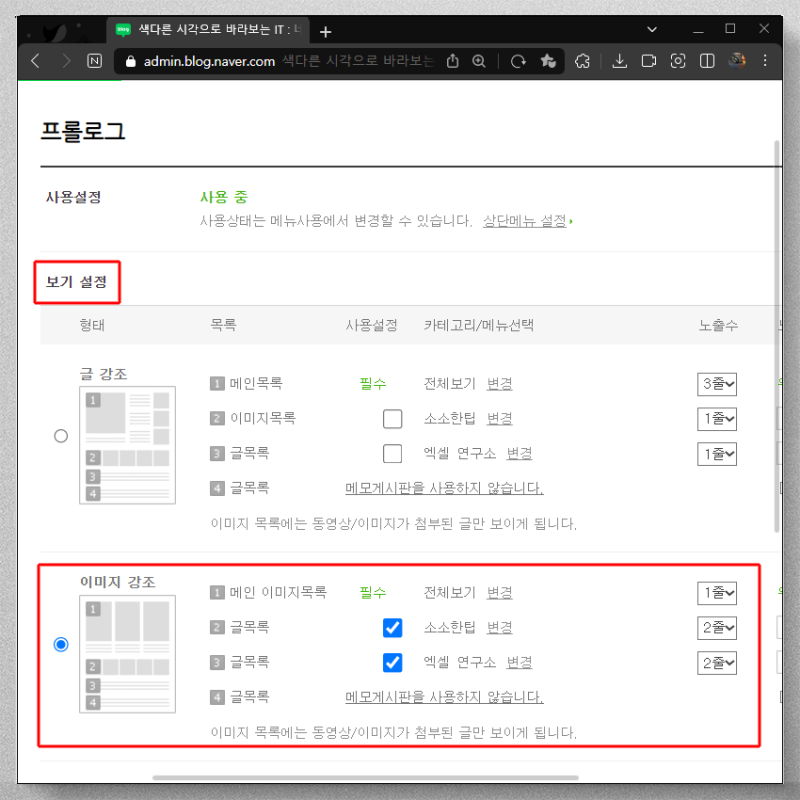Click the 프롤로그 page heading

(x=83, y=131)
